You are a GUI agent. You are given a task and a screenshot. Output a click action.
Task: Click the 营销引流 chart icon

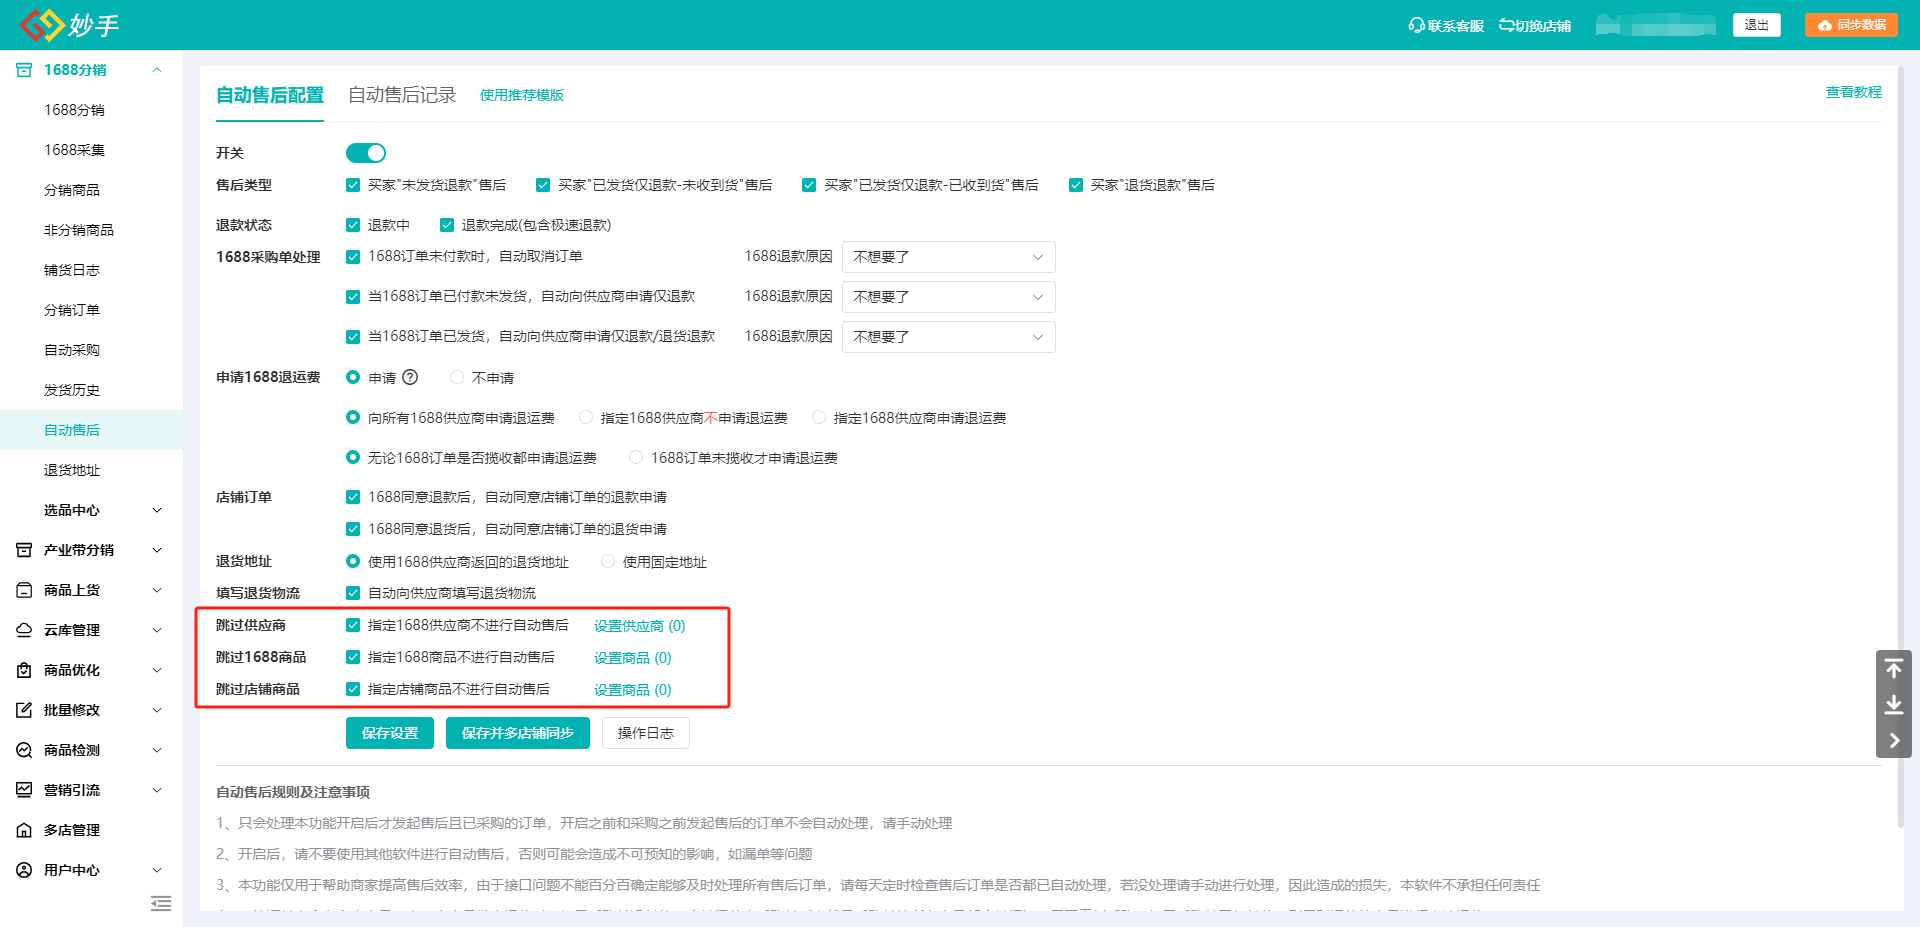point(24,790)
